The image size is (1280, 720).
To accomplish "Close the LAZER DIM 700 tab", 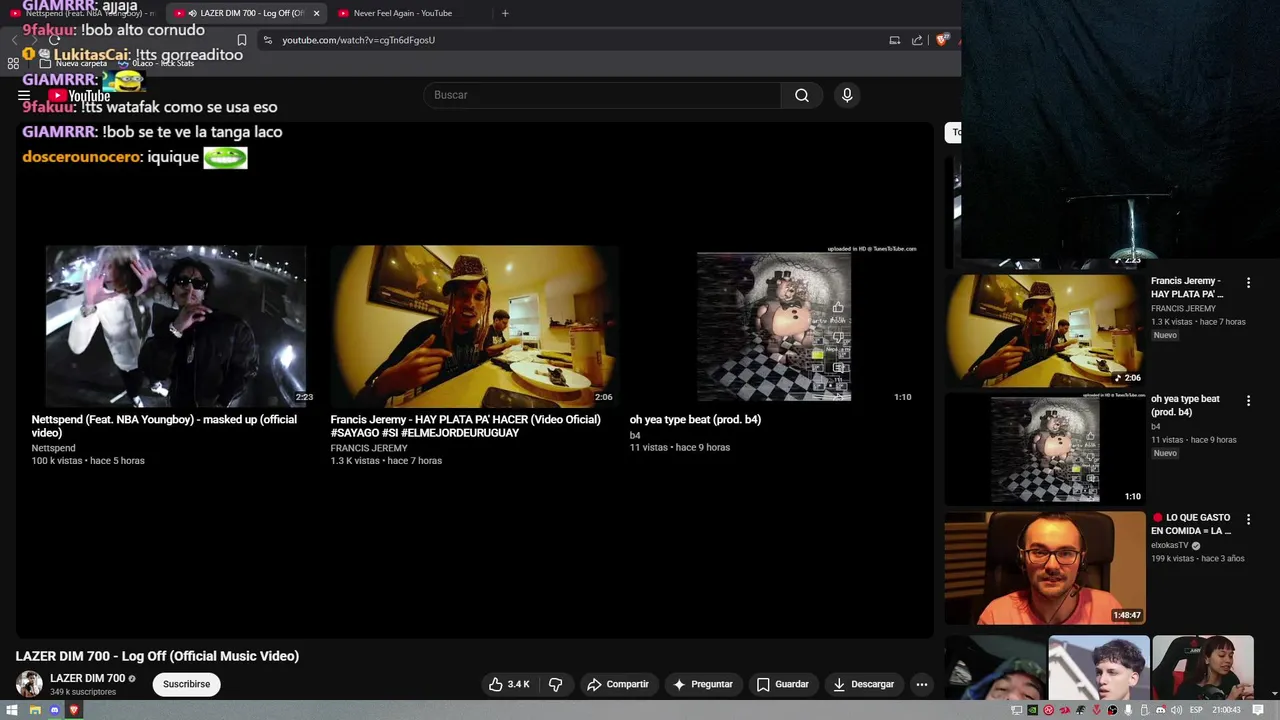I will click(x=317, y=13).
